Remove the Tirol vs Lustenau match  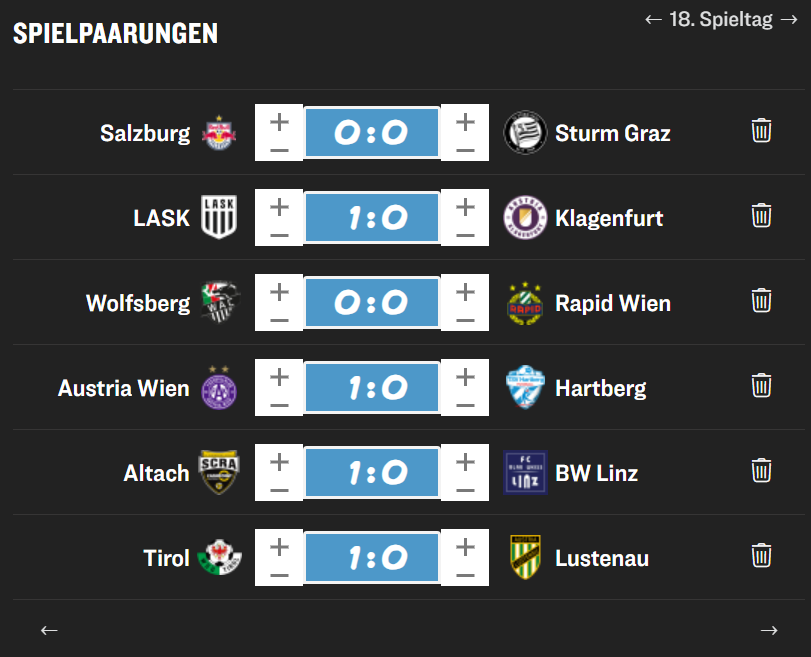(761, 556)
